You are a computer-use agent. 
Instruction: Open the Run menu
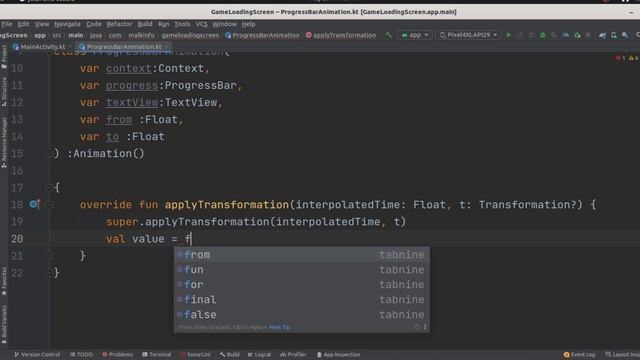(x=163, y=24)
